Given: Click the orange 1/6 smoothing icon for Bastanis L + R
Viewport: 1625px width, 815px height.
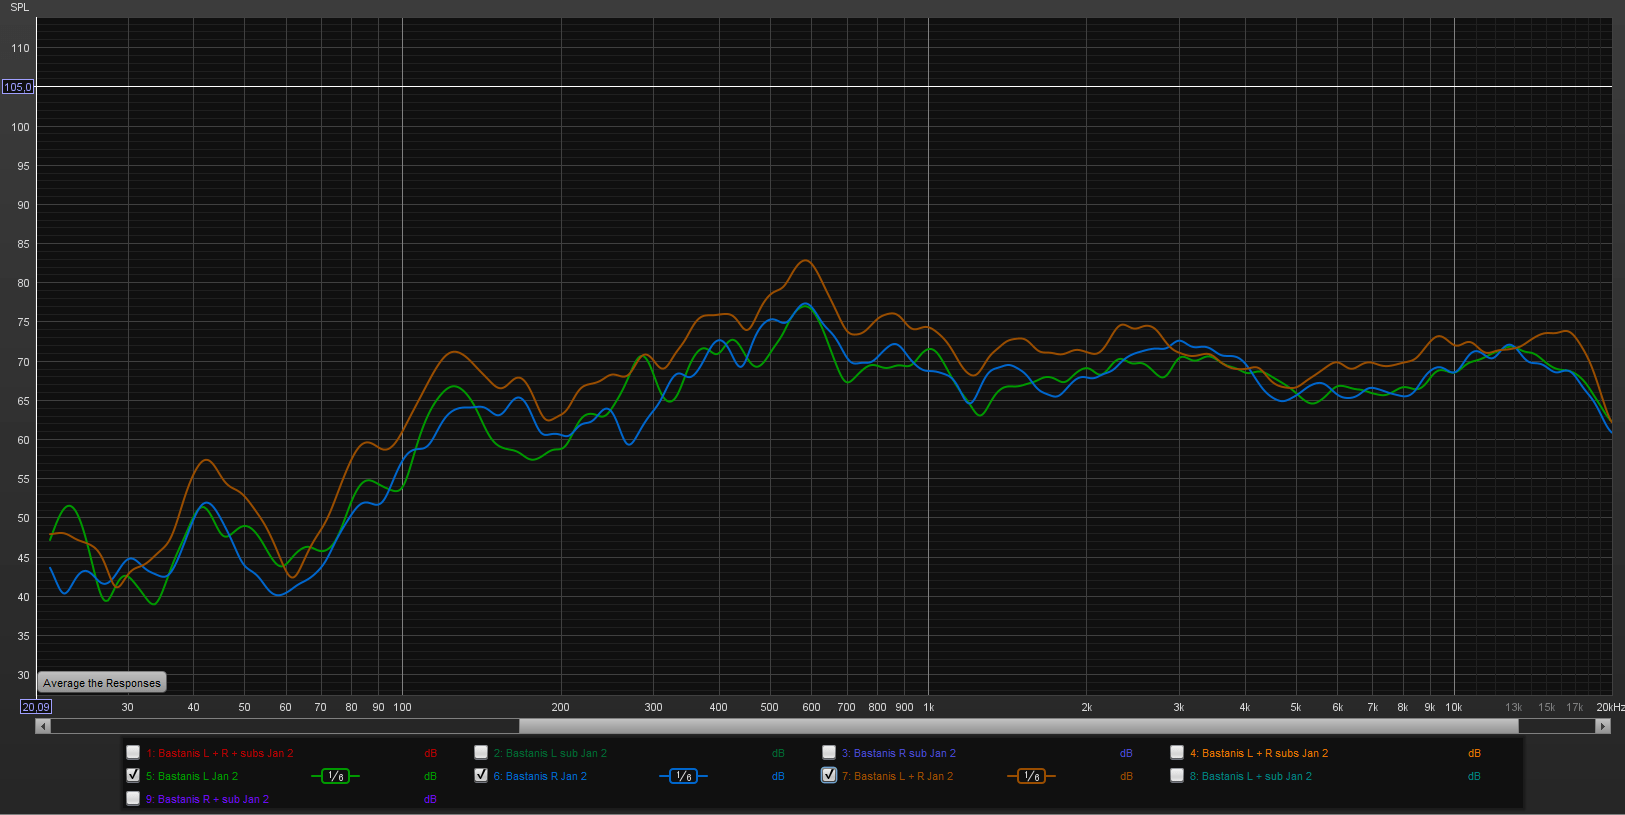Looking at the screenshot, I should pyautogui.click(x=1031, y=776).
